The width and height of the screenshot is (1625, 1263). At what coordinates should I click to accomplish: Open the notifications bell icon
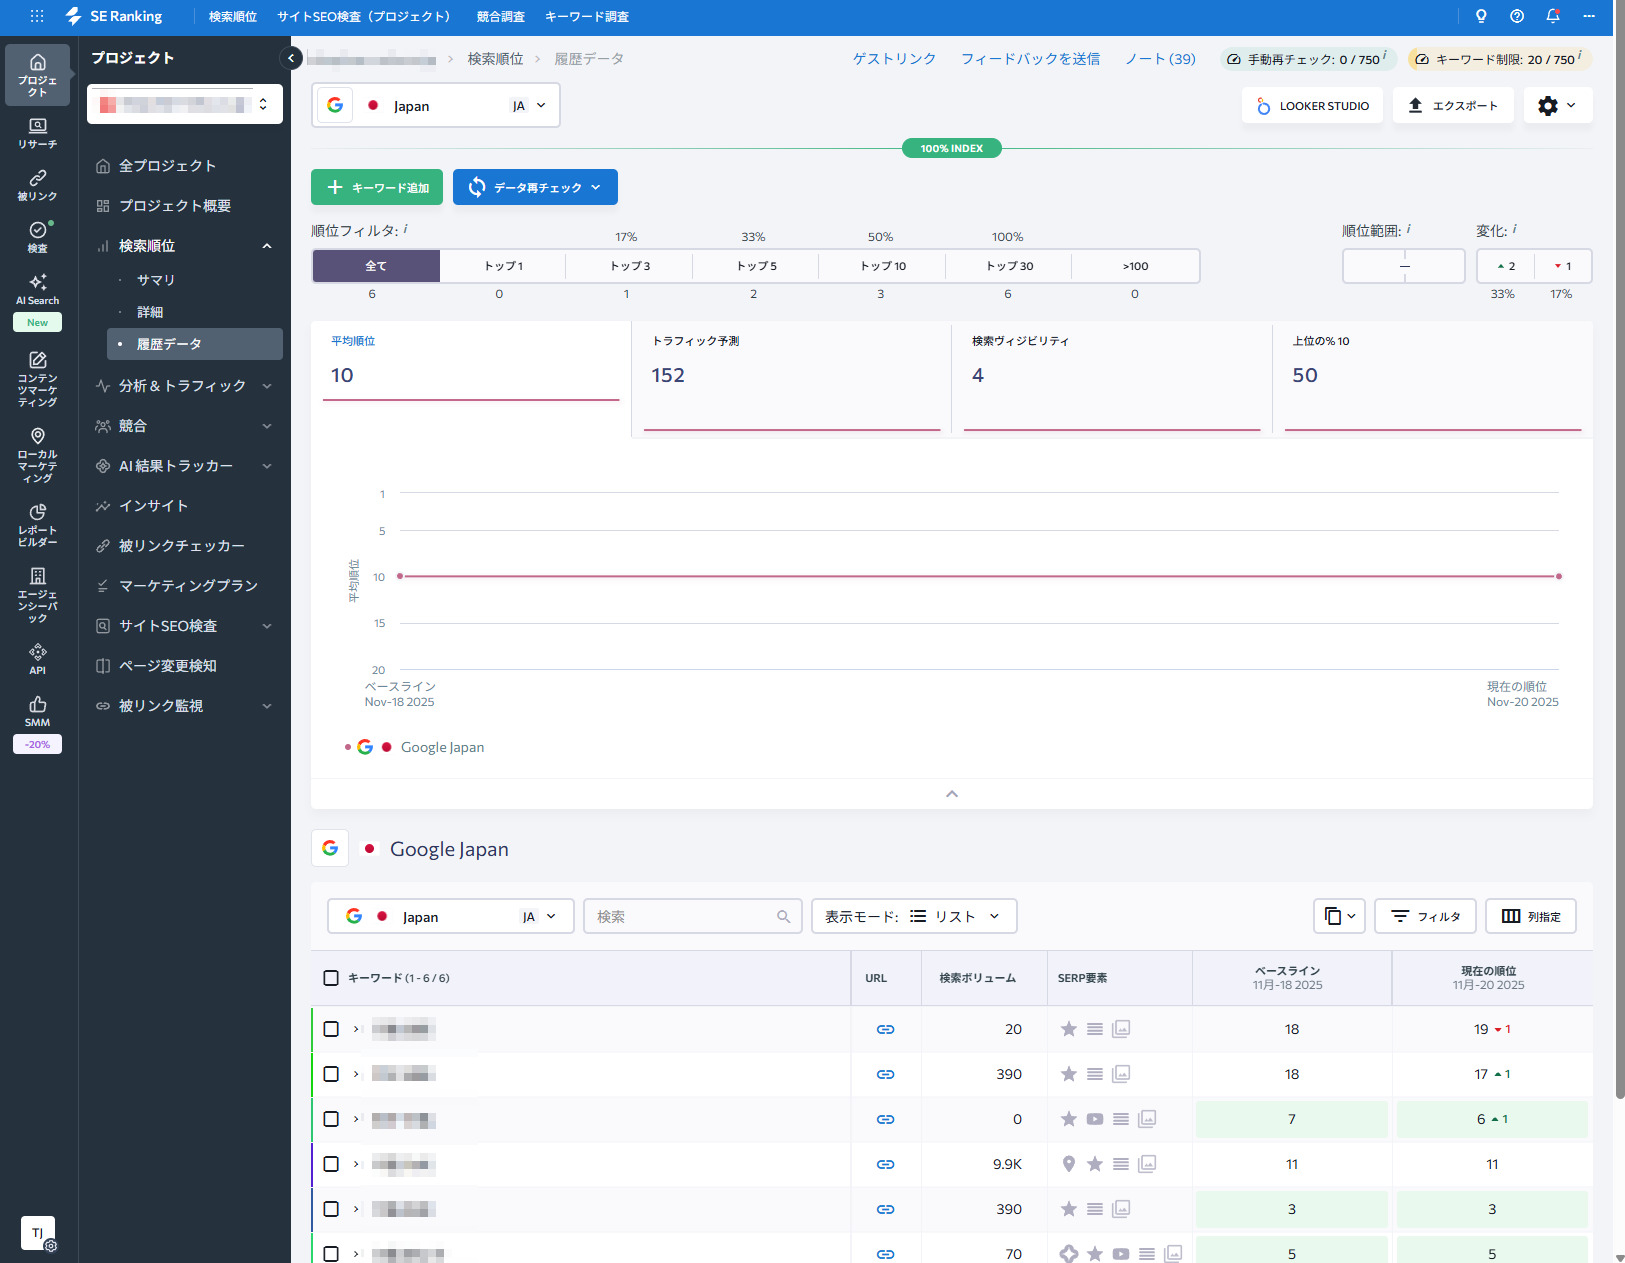click(x=1552, y=16)
